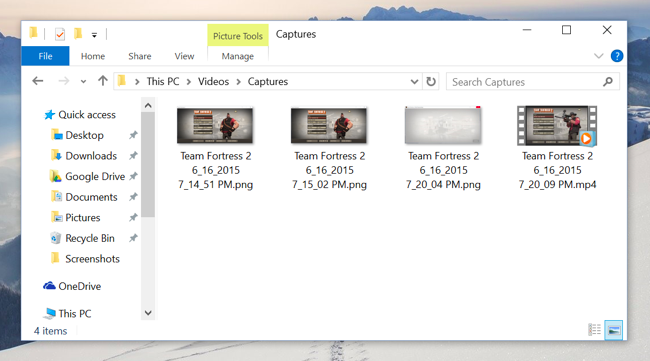Expand the address bar history dropdown
The width and height of the screenshot is (650, 361).
(x=414, y=82)
